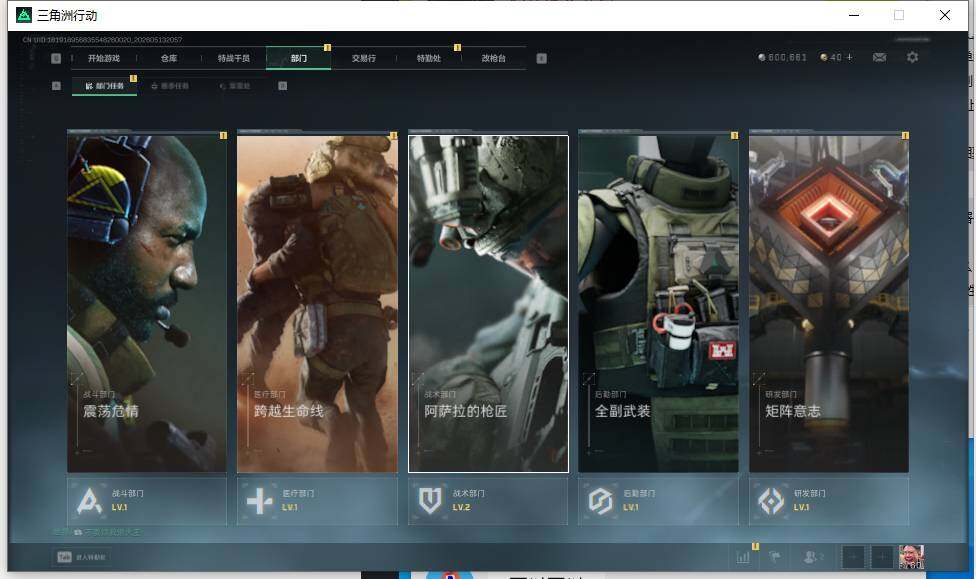Switch to the 改枪台 tab

[x=493, y=59]
